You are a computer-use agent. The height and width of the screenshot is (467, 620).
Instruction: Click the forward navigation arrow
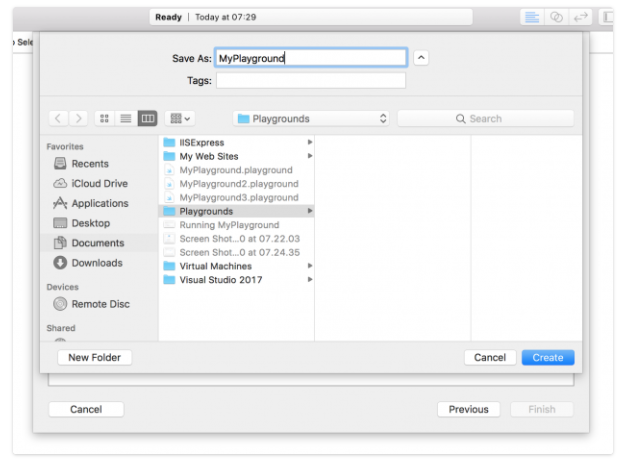pos(78,118)
